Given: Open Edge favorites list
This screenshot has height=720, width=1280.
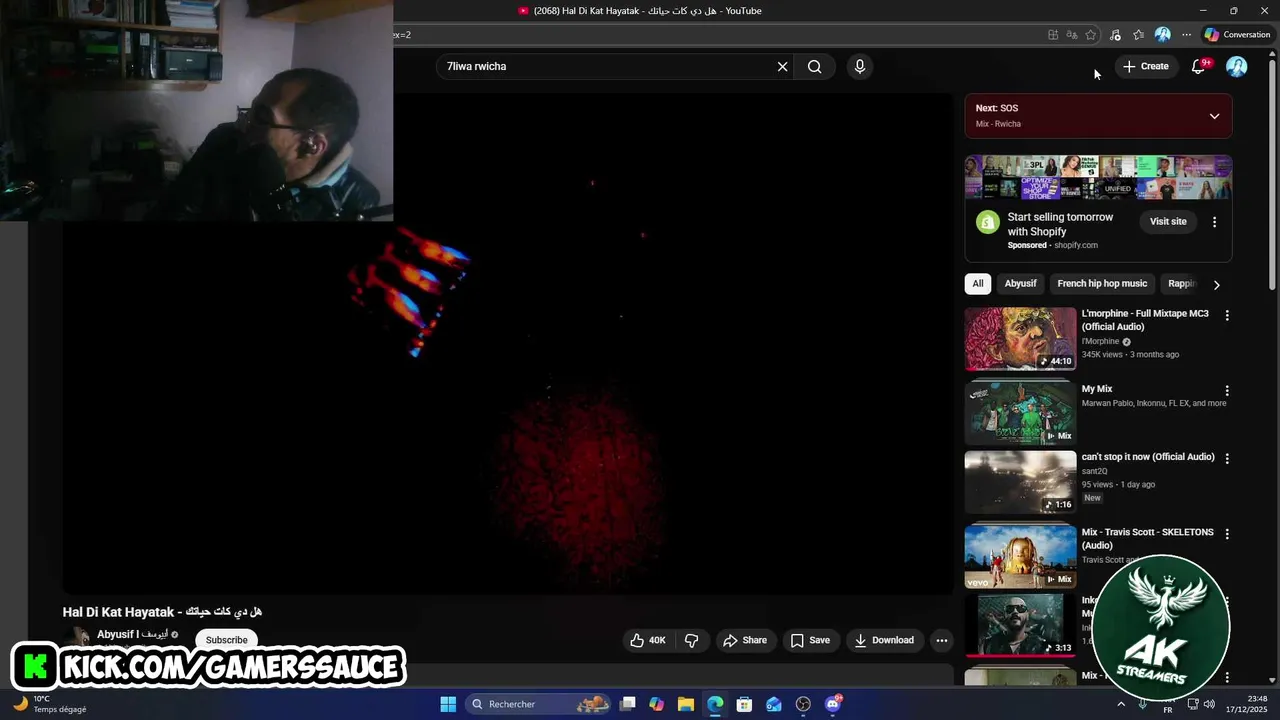Looking at the screenshot, I should 1138,35.
